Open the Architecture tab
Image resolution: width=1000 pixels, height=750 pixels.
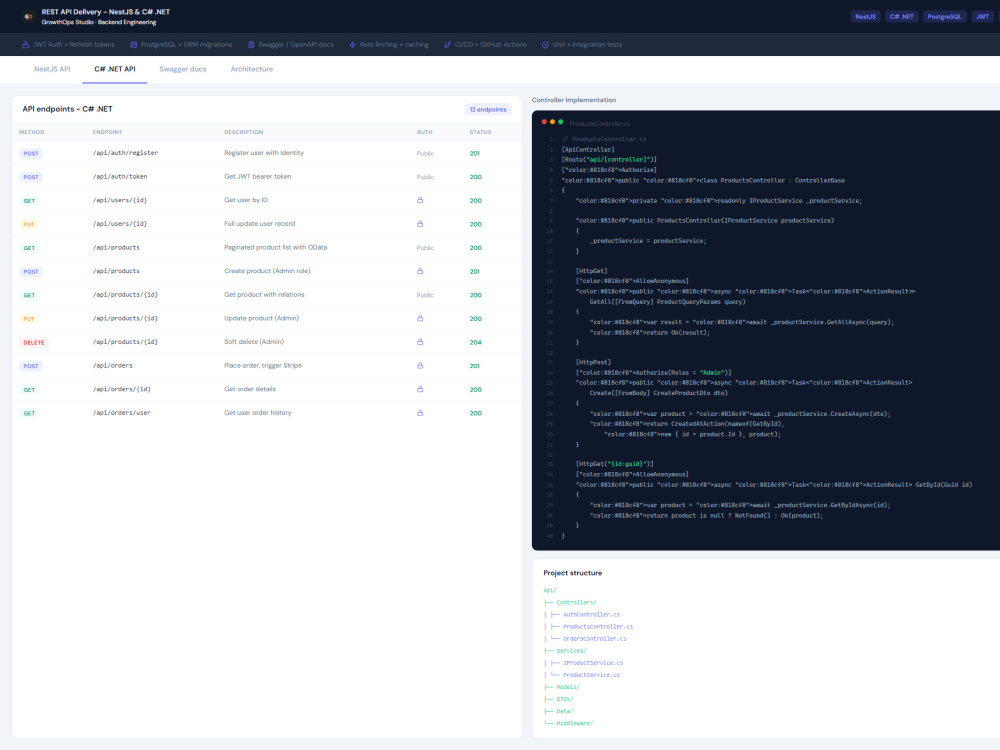click(x=252, y=69)
